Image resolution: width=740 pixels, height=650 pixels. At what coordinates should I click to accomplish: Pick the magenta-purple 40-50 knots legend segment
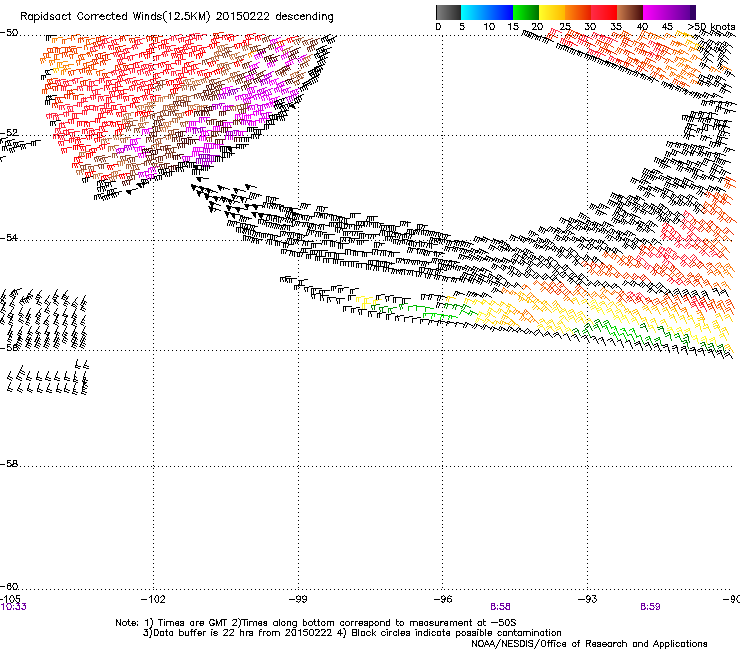pos(669,12)
